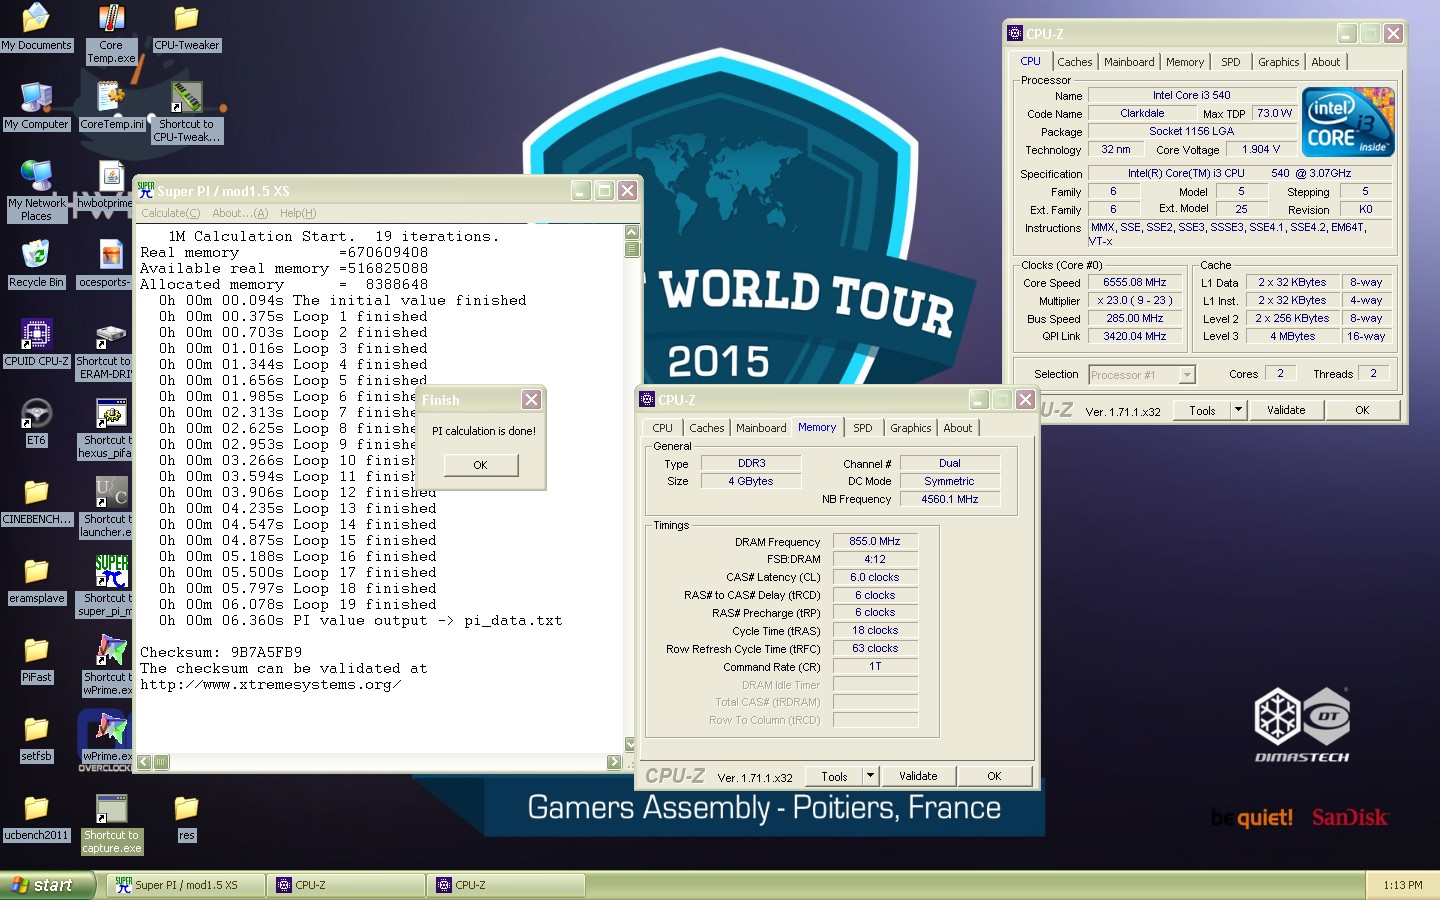Click OK in memory CPU-Z window
Screen dimensions: 1440x900
[x=994, y=776]
